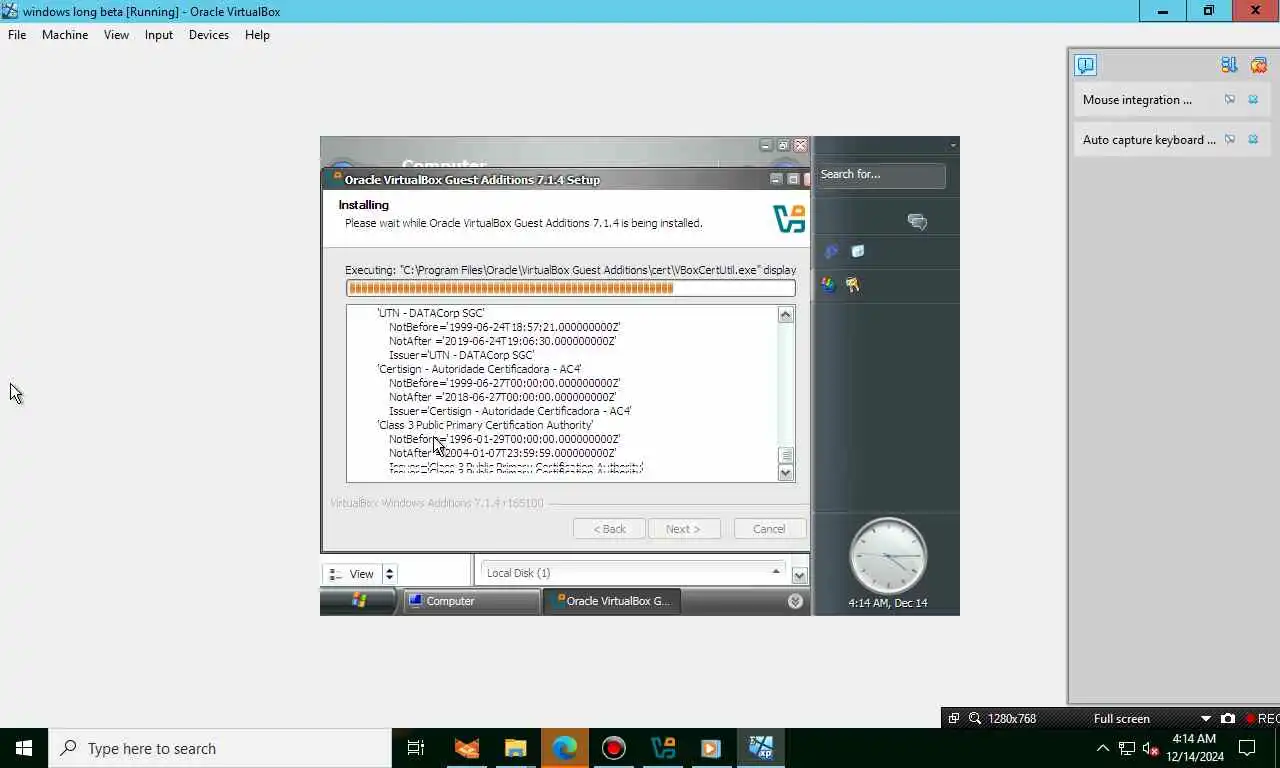Click the small box gadget icon in sidebar
The width and height of the screenshot is (1280, 768).
pos(857,251)
